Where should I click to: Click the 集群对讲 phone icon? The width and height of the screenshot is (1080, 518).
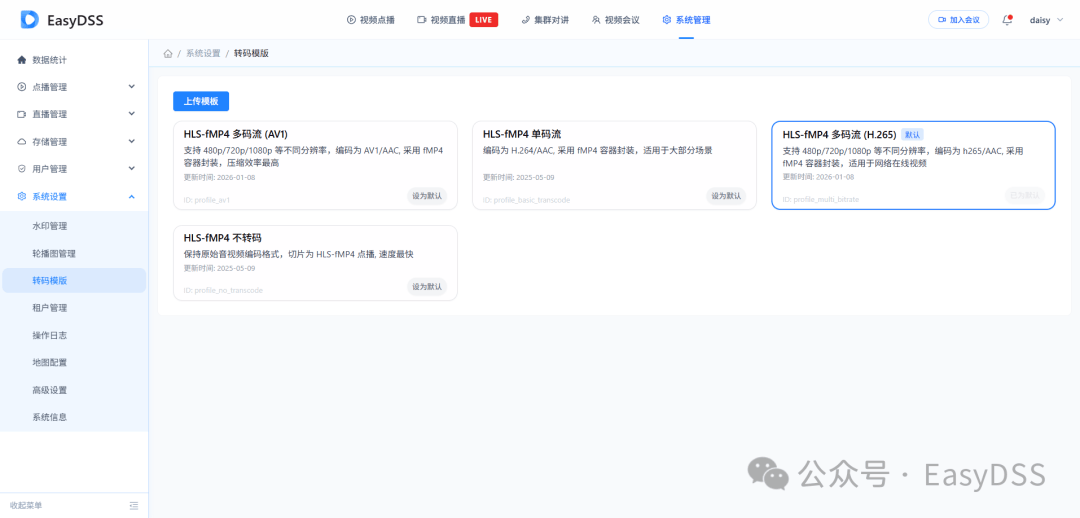526,20
